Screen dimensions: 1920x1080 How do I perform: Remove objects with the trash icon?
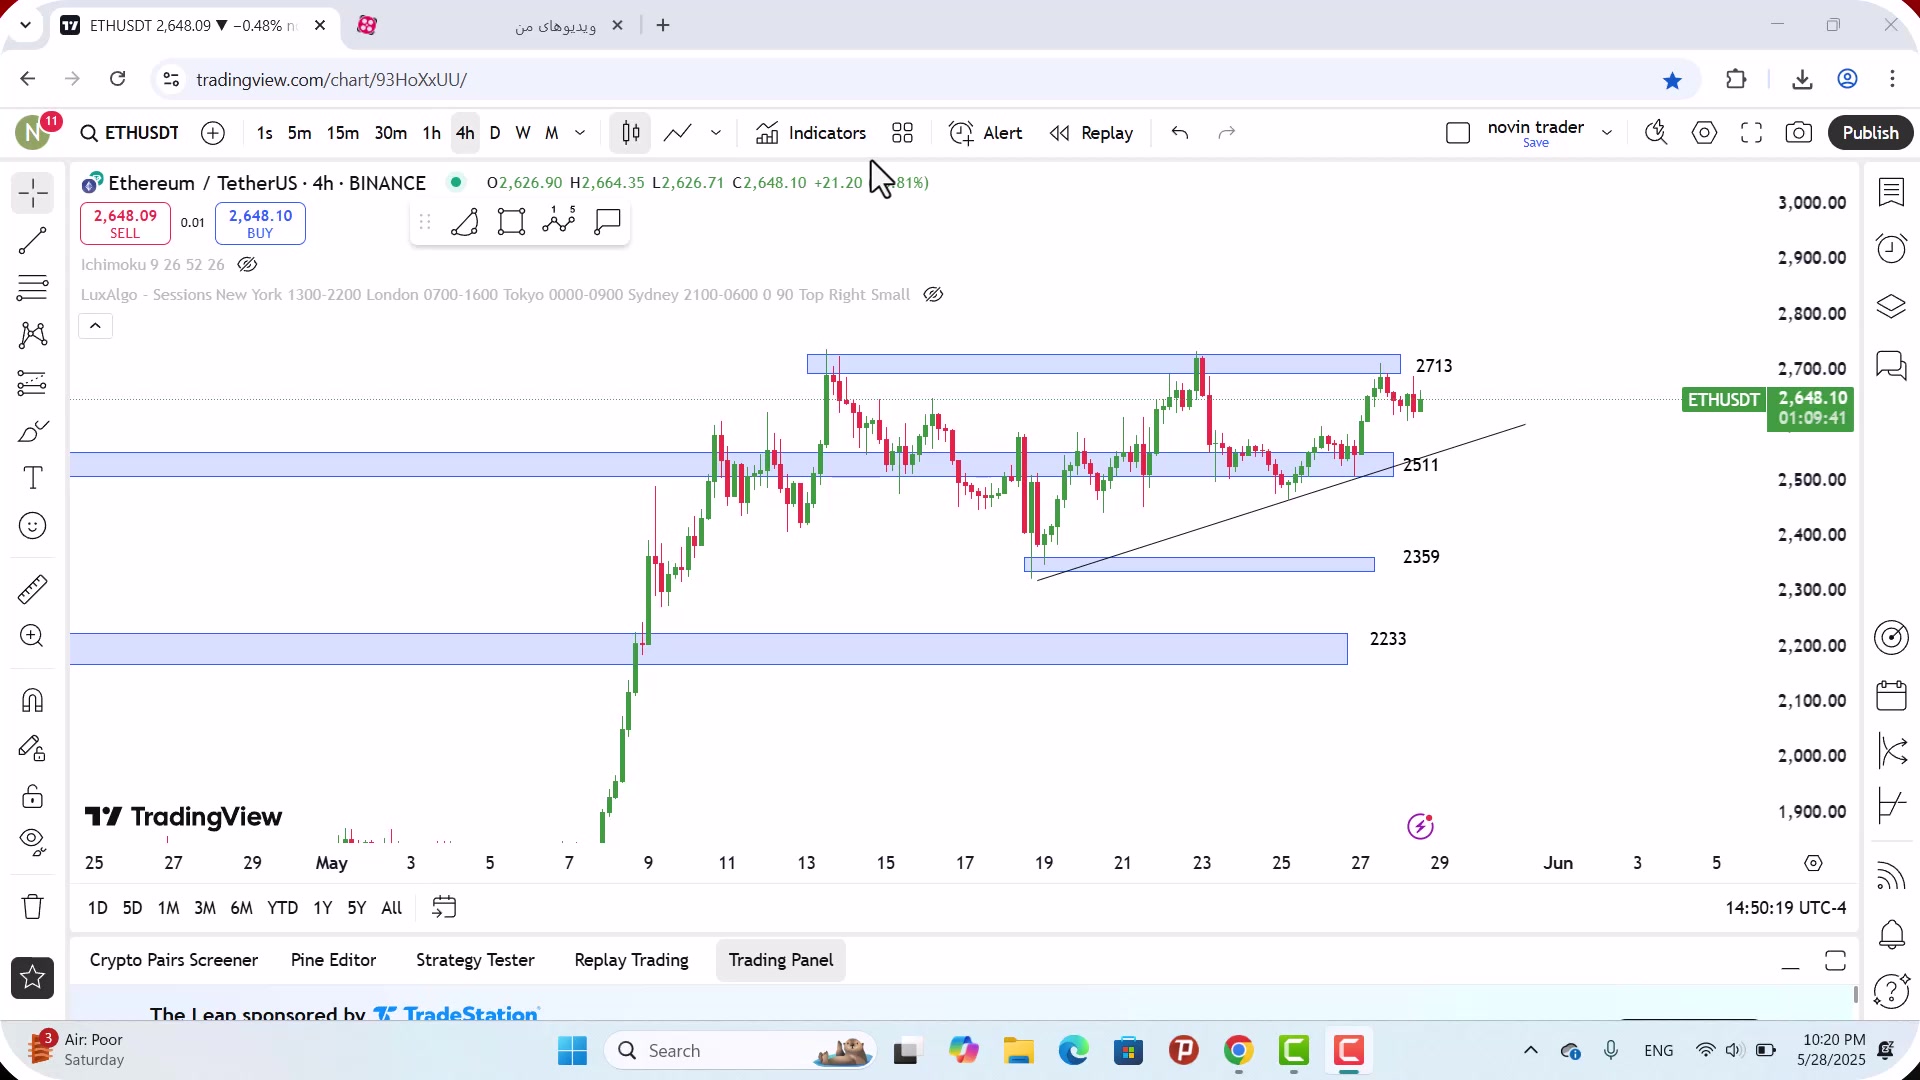33,907
